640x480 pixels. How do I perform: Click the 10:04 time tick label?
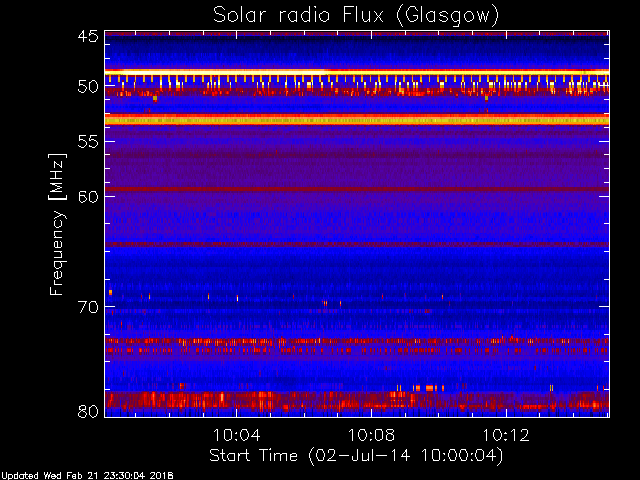[237, 435]
